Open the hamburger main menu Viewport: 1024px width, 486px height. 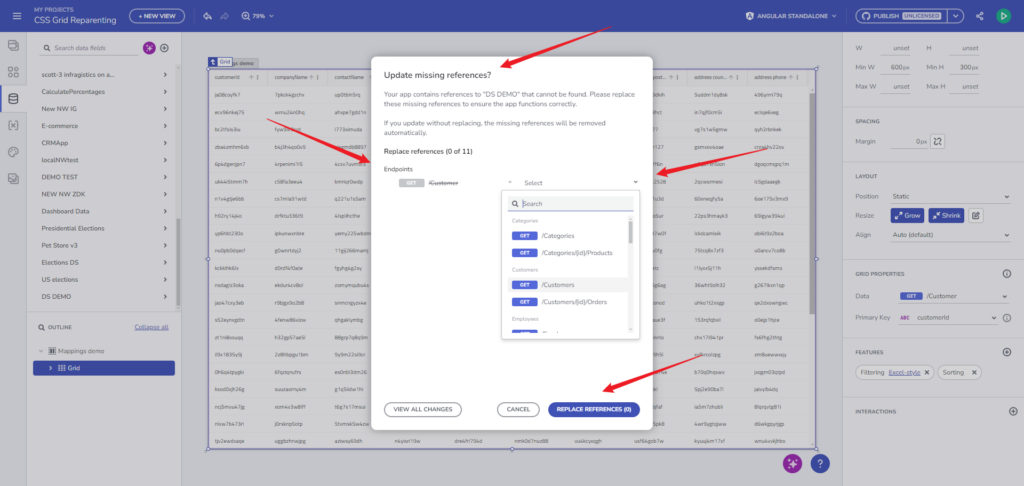17,16
